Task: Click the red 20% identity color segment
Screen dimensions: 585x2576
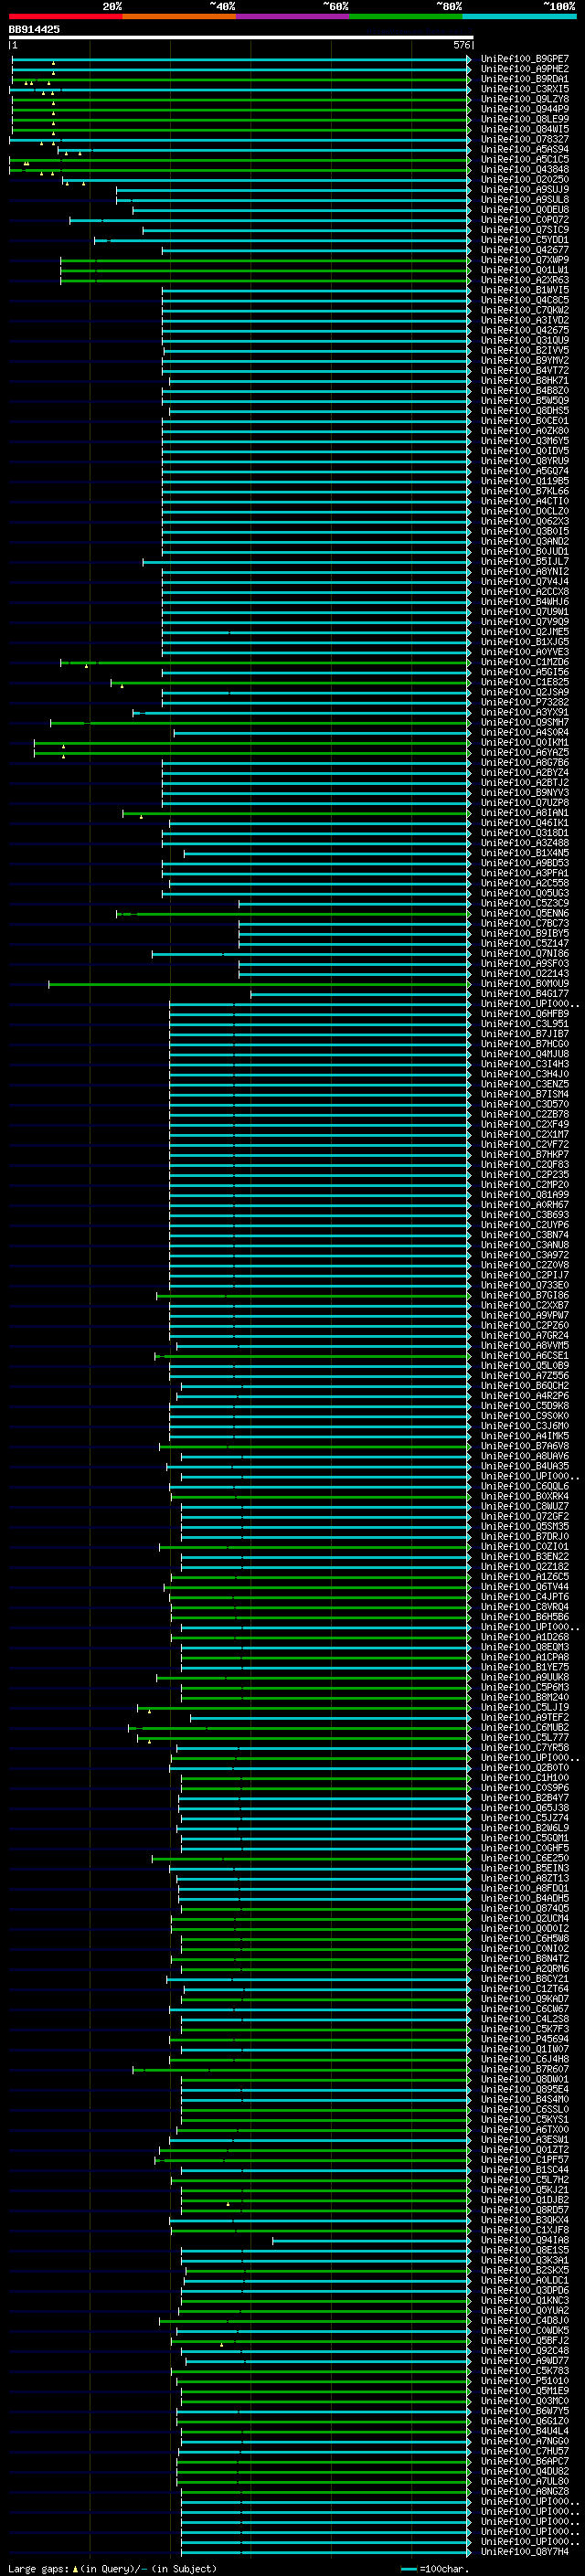Action: [x=65, y=16]
